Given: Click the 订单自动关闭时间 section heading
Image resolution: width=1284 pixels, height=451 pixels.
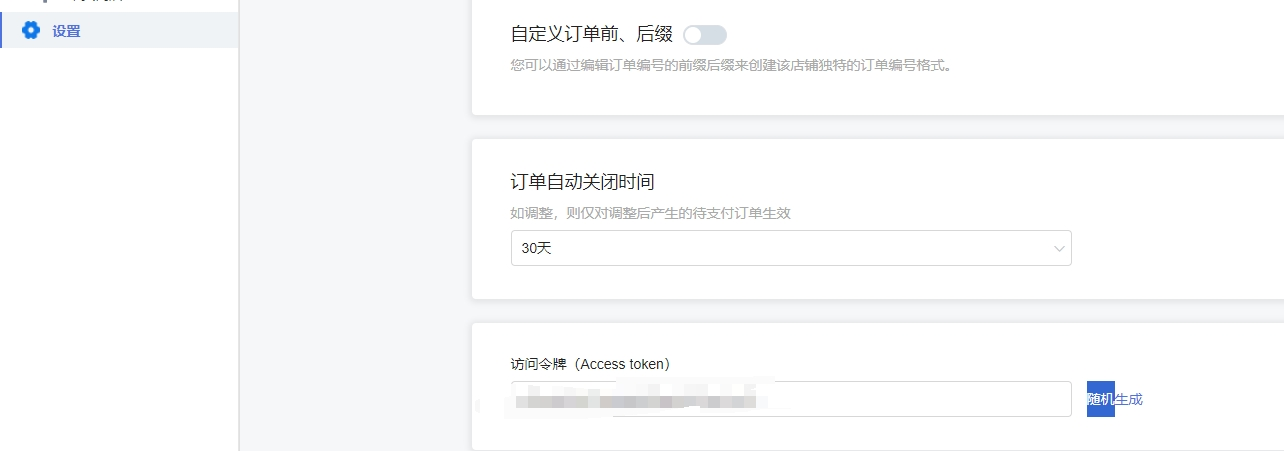Looking at the screenshot, I should [583, 182].
